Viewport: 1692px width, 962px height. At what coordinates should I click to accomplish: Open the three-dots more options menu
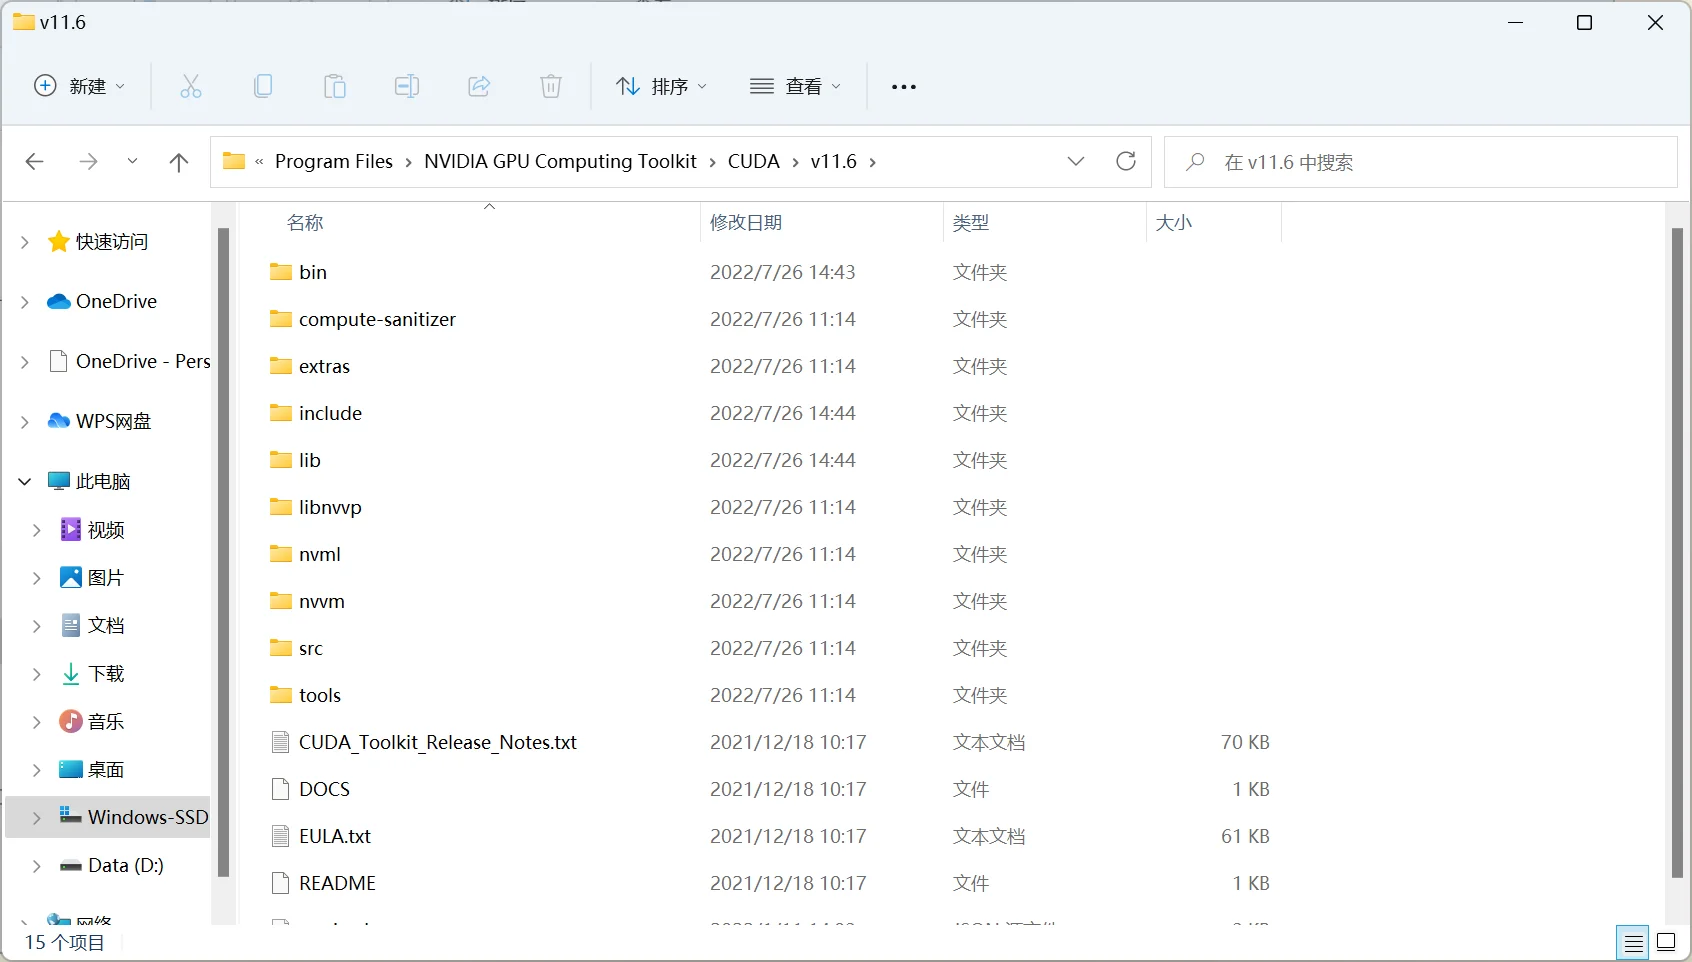pos(904,87)
